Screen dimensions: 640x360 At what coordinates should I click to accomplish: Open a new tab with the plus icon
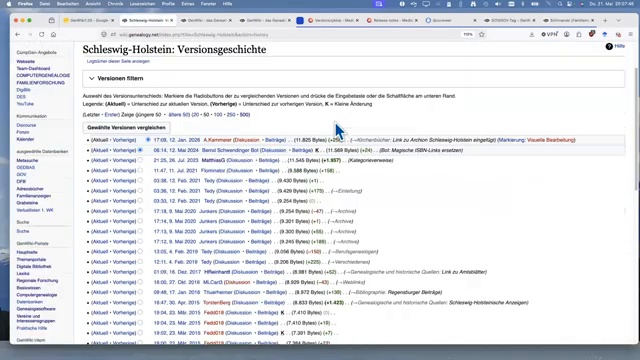click(605, 20)
